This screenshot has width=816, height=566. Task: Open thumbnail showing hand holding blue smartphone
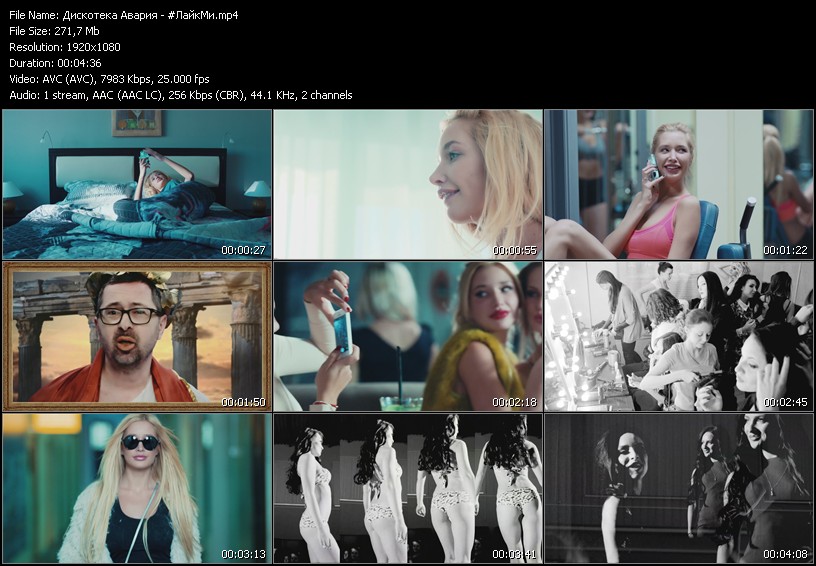click(408, 336)
